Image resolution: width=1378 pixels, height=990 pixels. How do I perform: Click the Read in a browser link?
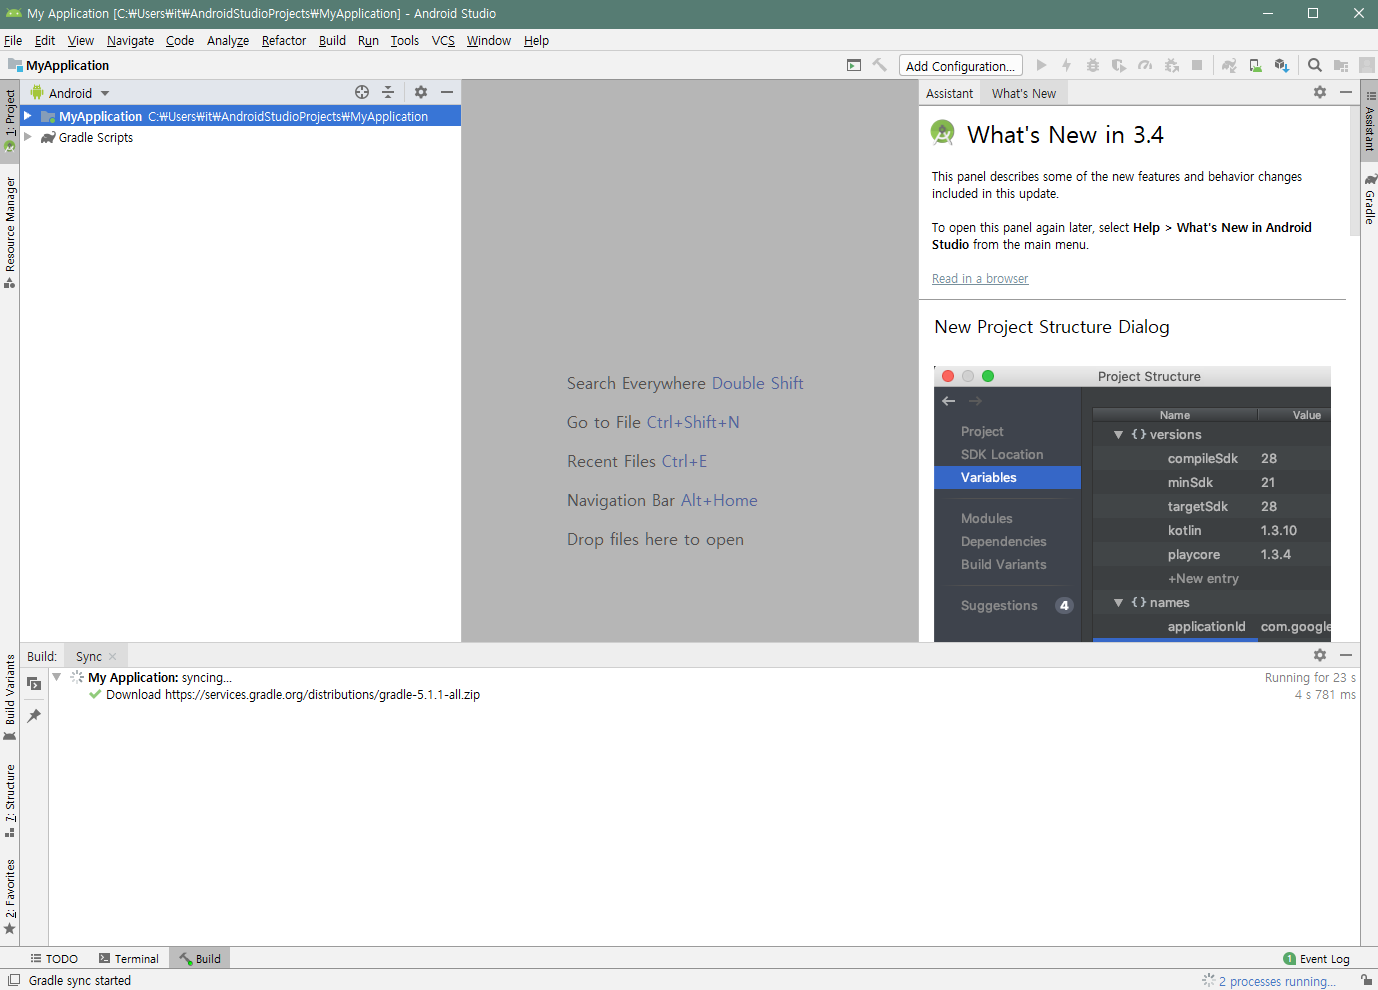(980, 279)
